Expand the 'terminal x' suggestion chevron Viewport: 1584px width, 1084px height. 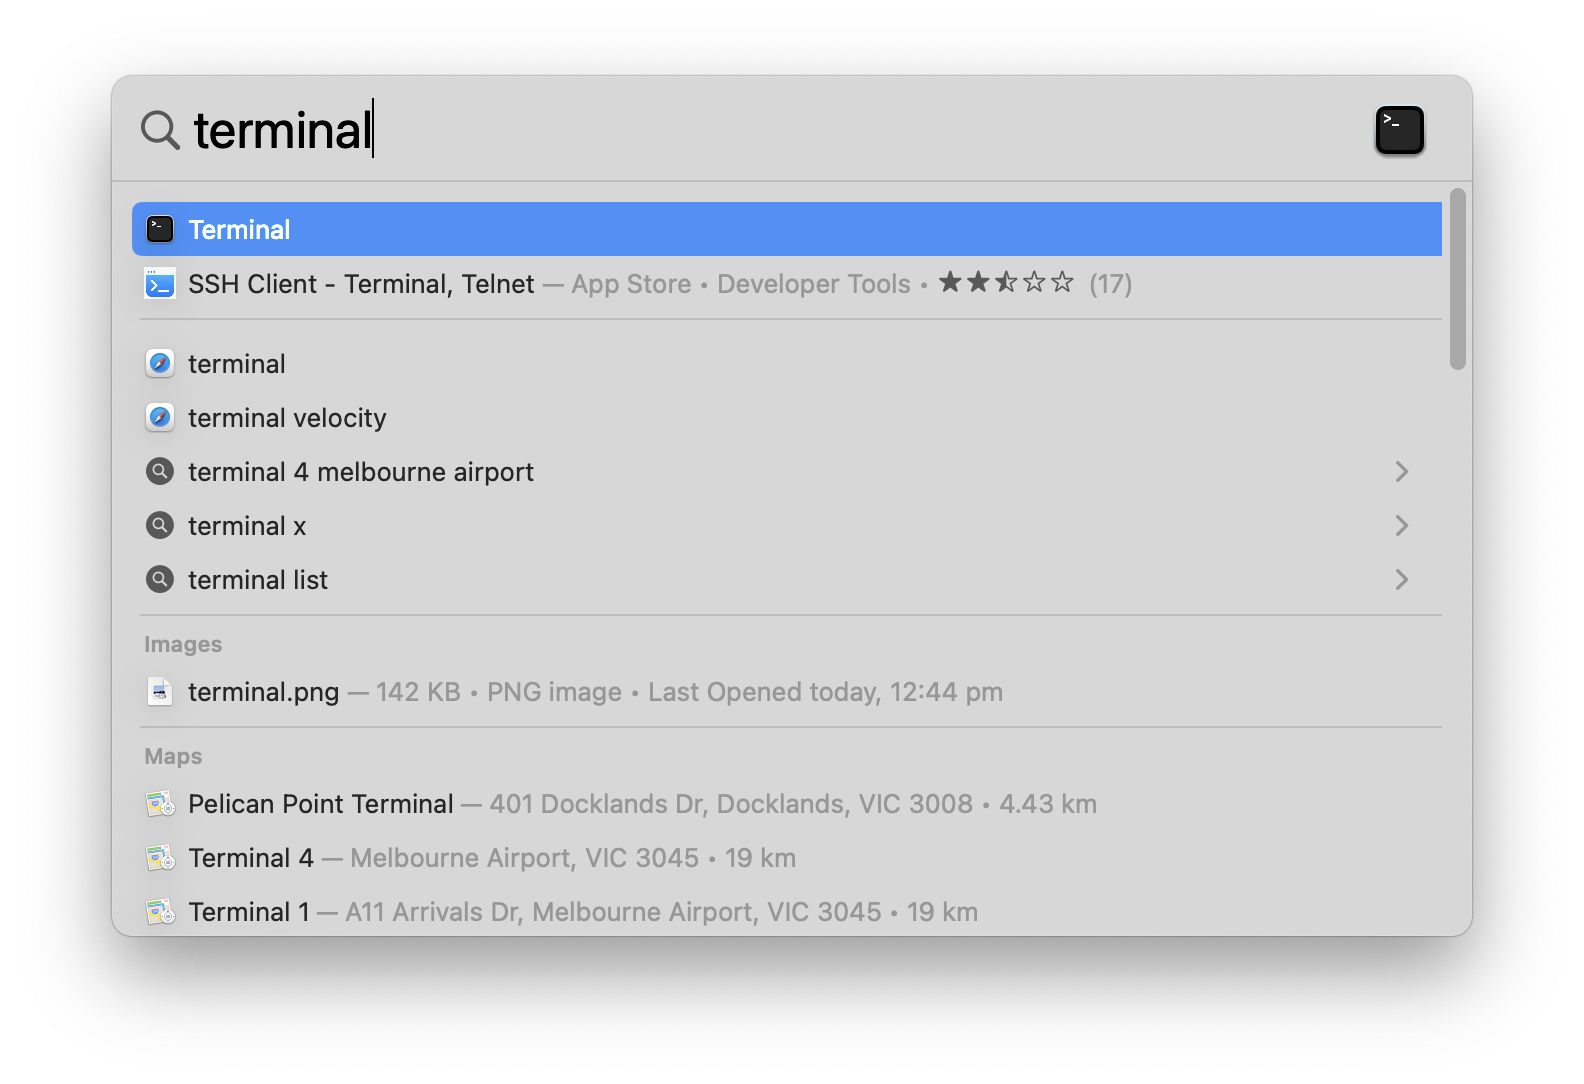pos(1401,526)
